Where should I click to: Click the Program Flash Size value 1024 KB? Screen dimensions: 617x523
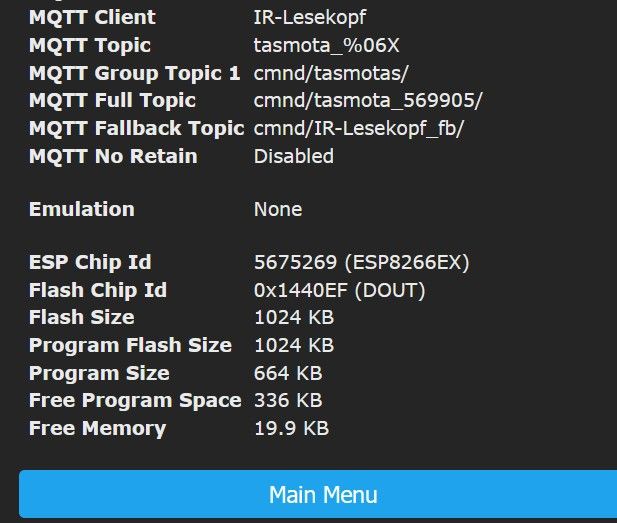293,345
